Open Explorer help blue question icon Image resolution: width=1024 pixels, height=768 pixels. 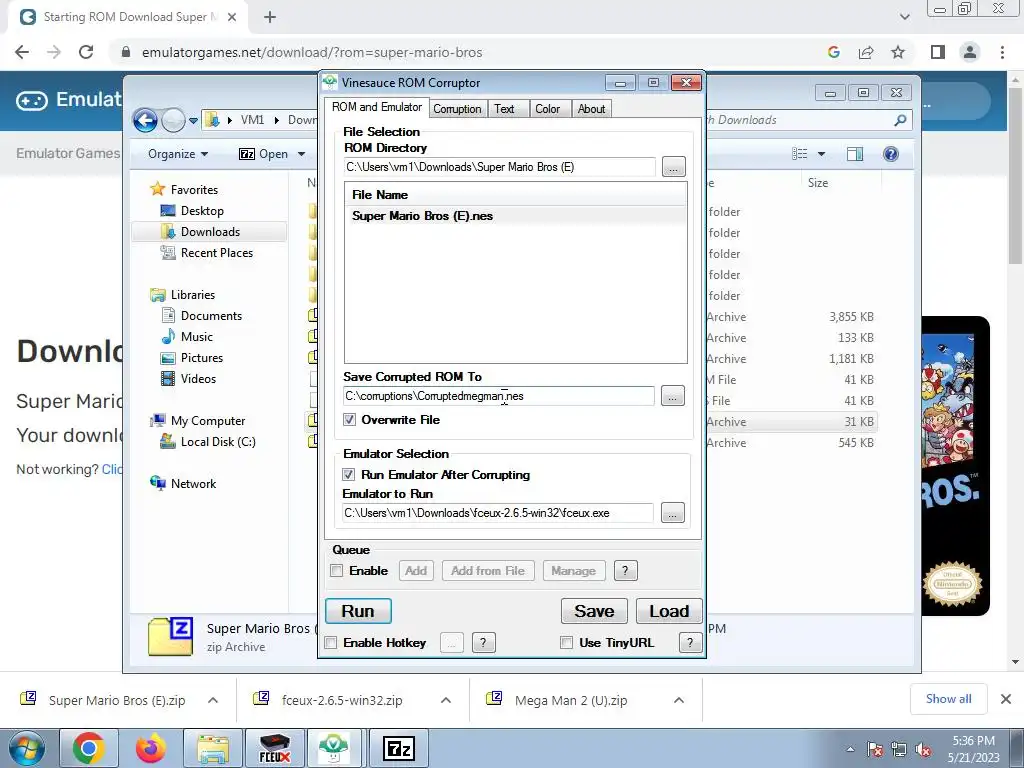(x=891, y=154)
